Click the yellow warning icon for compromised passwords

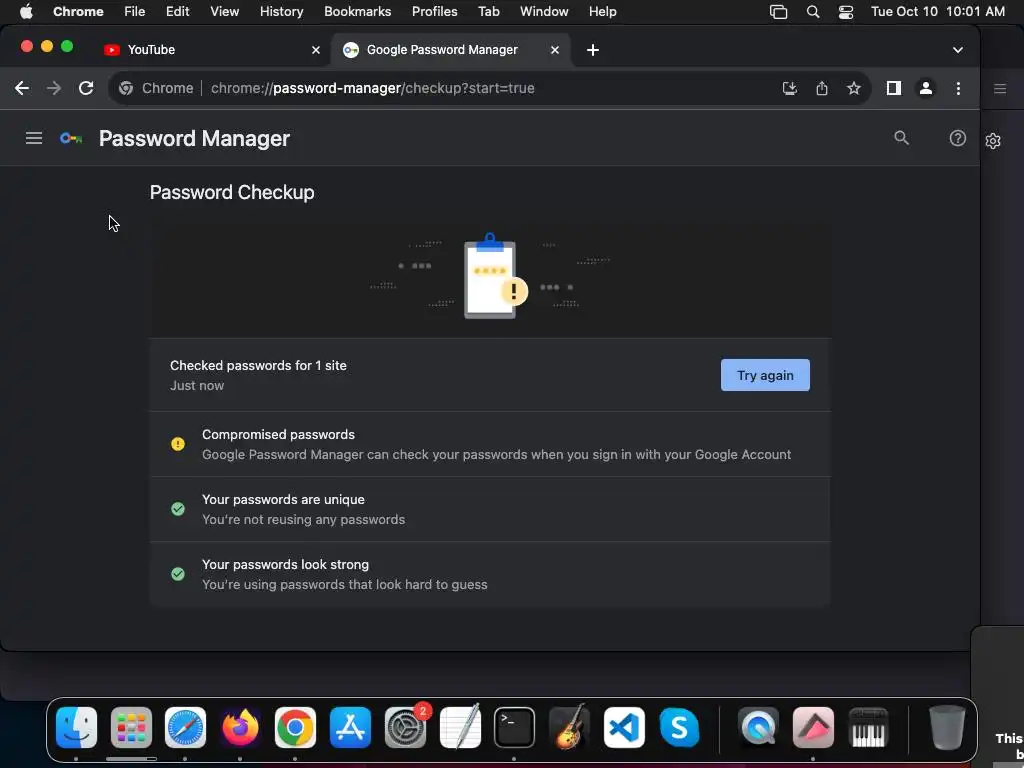click(178, 444)
